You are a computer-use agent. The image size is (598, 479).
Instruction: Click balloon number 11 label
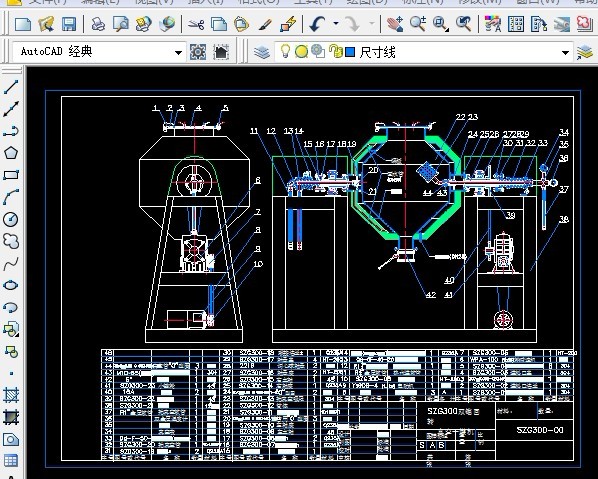coord(254,131)
